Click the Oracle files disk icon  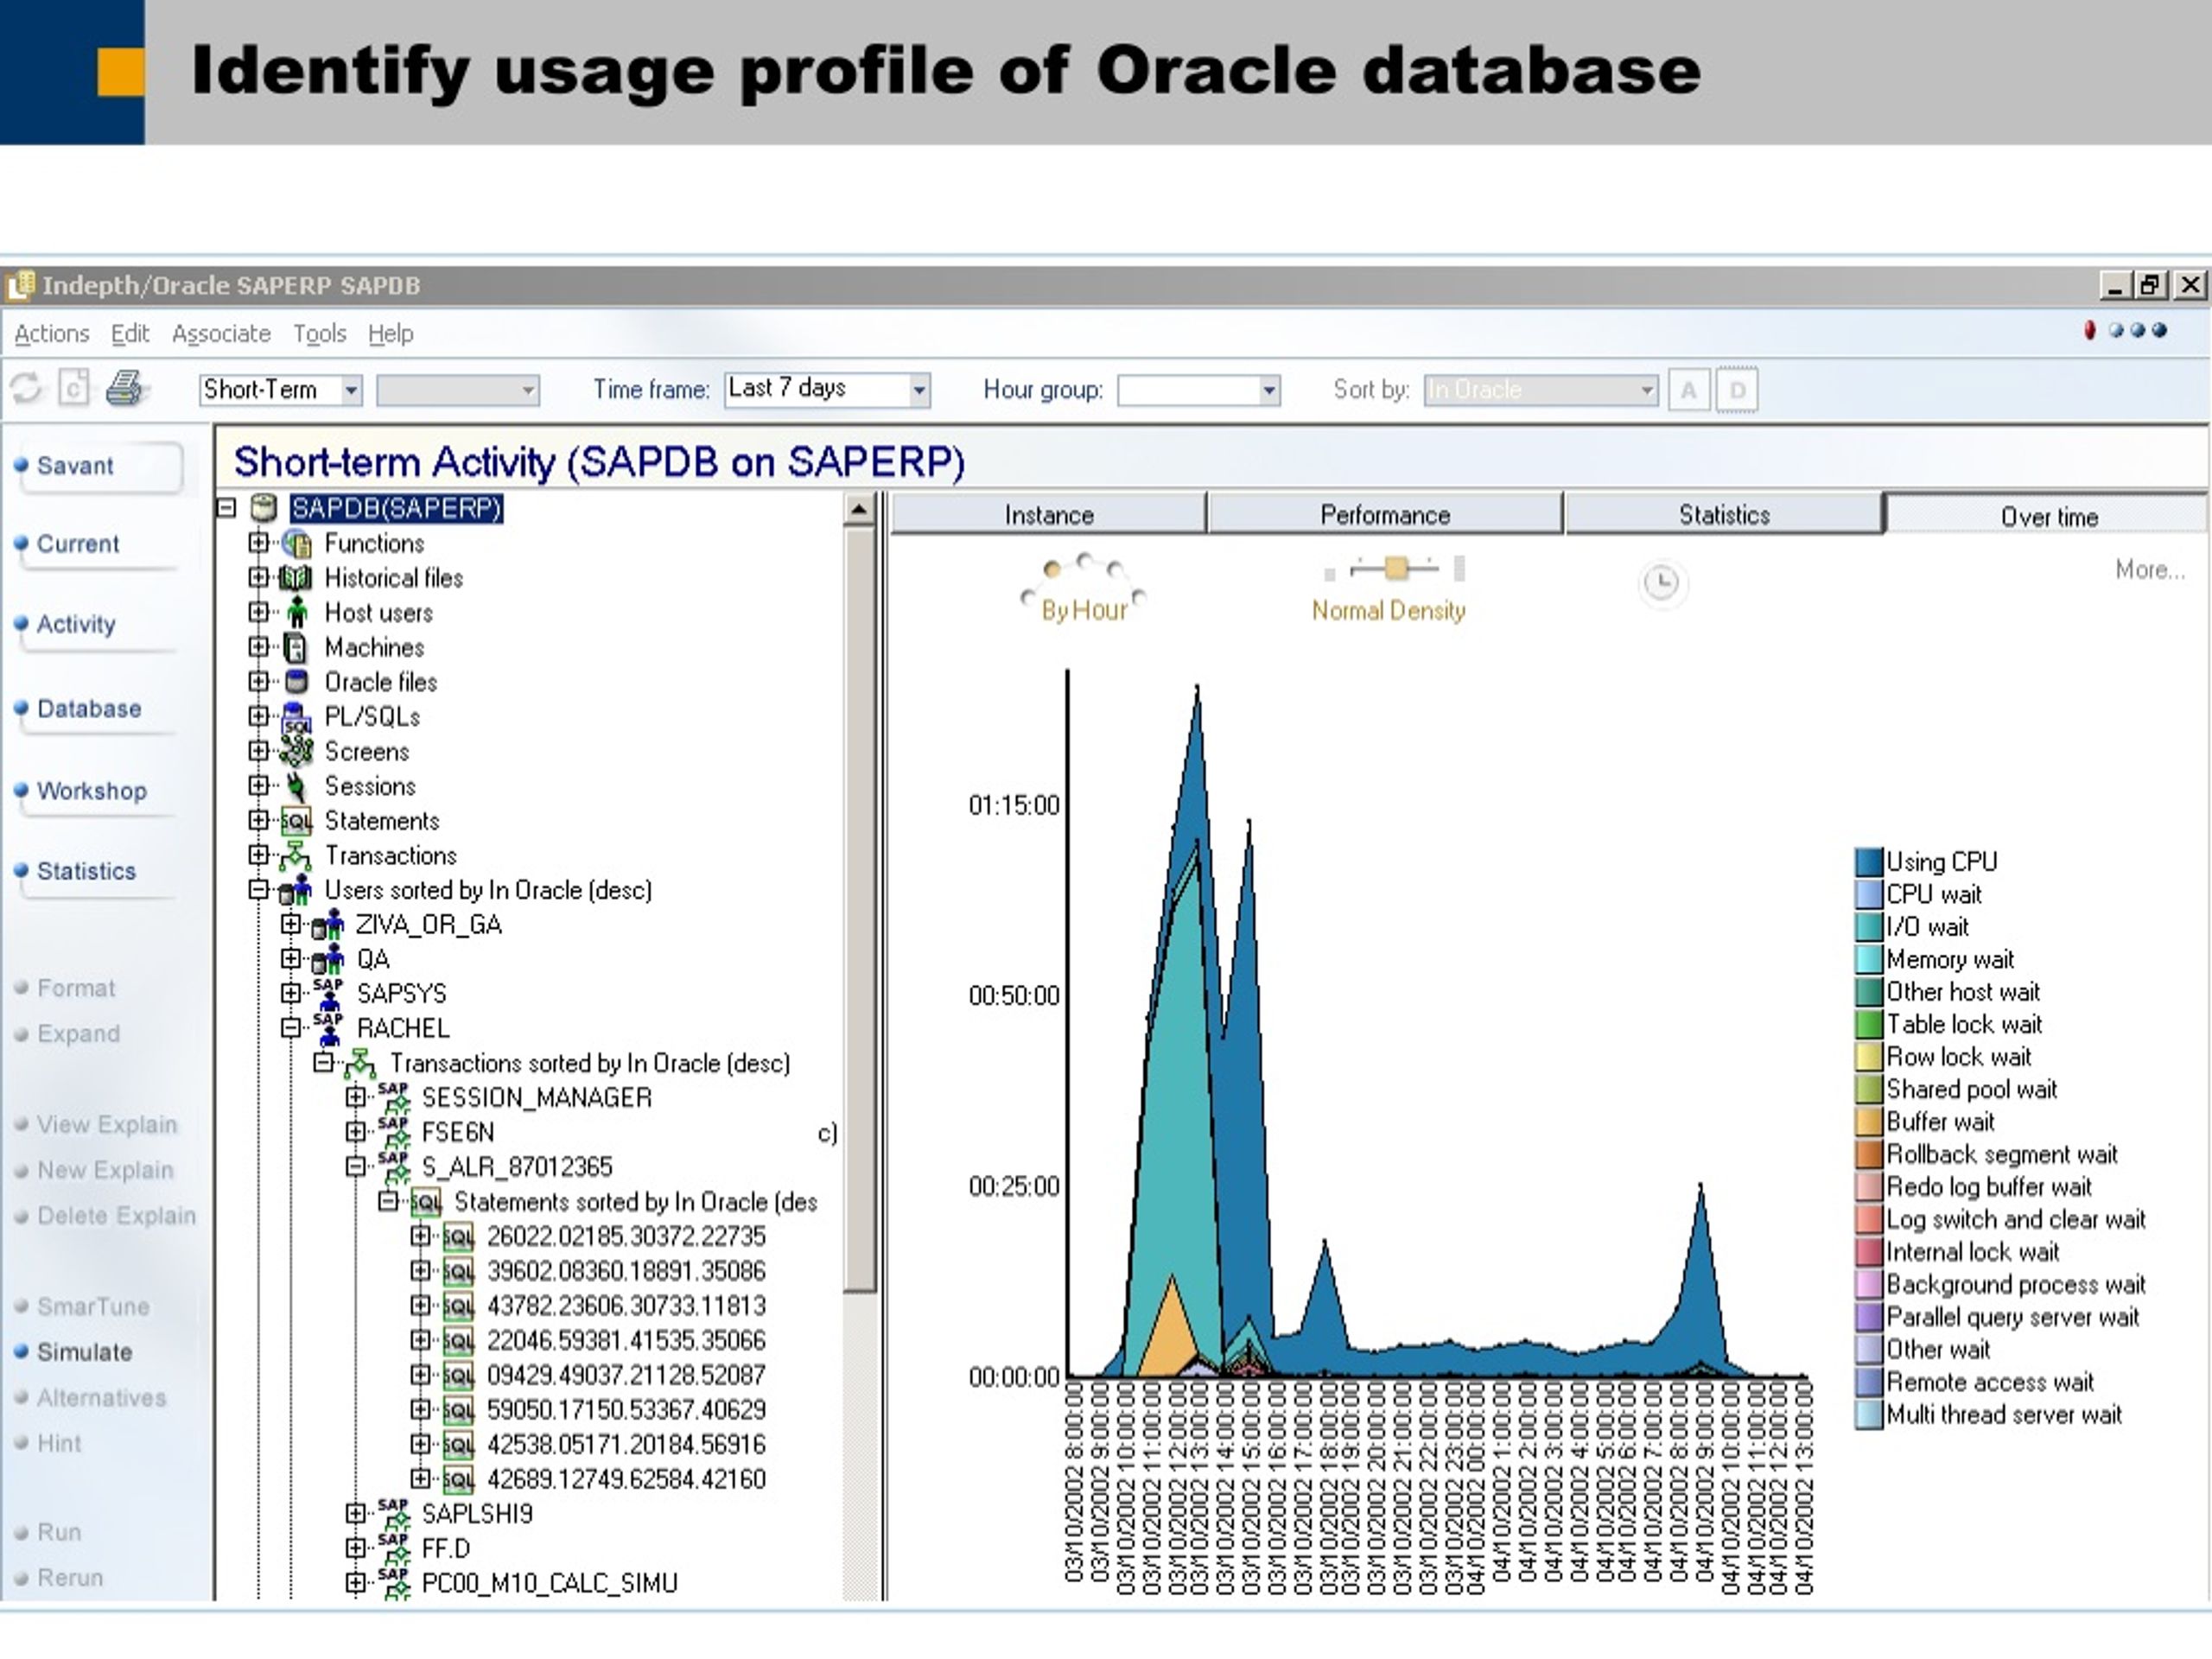click(296, 682)
